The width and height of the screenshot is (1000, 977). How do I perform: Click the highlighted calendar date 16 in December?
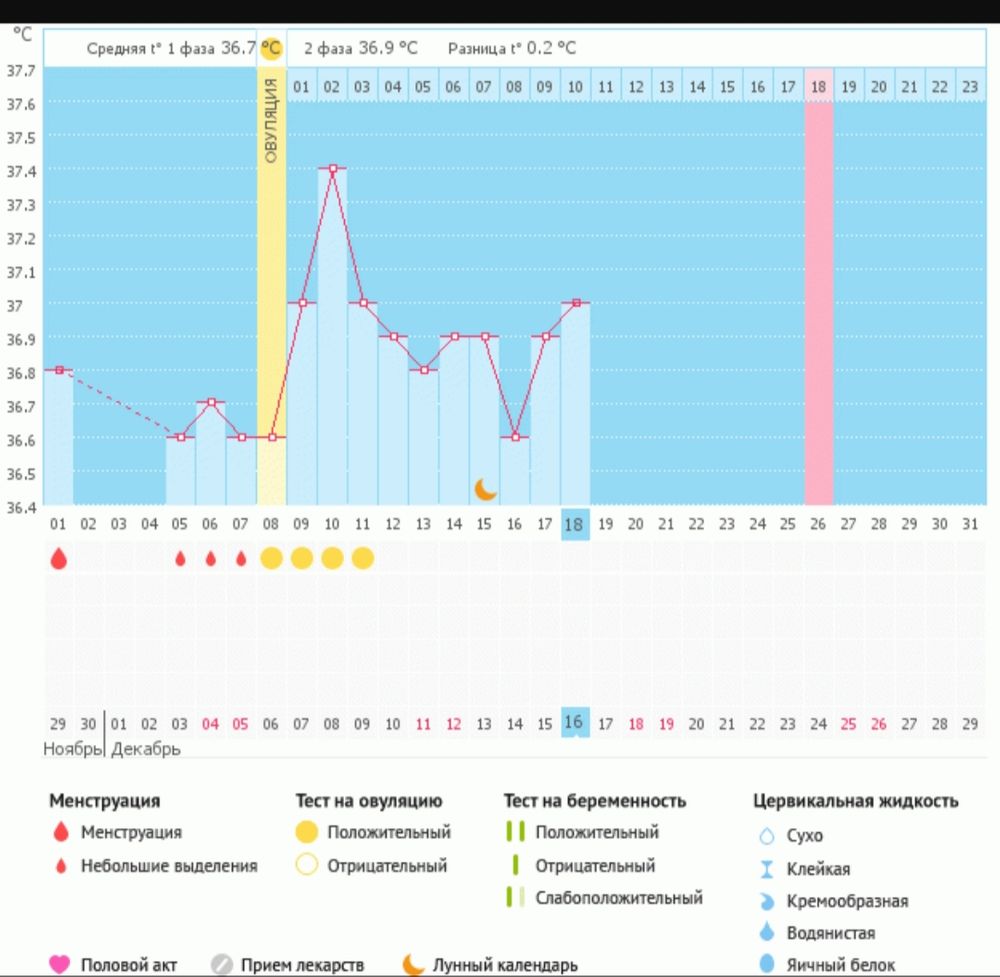(575, 723)
